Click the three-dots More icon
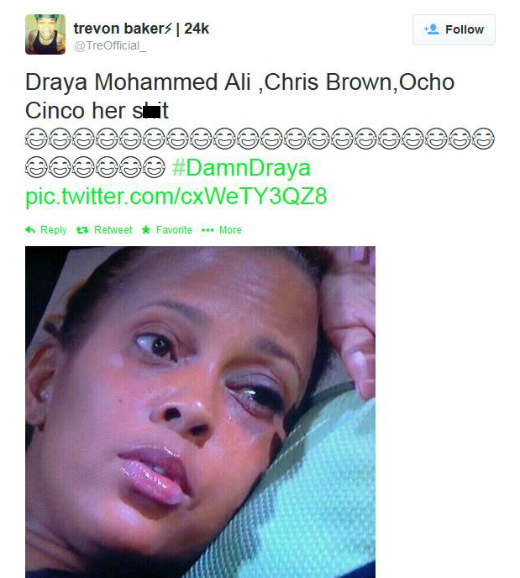 (x=207, y=230)
